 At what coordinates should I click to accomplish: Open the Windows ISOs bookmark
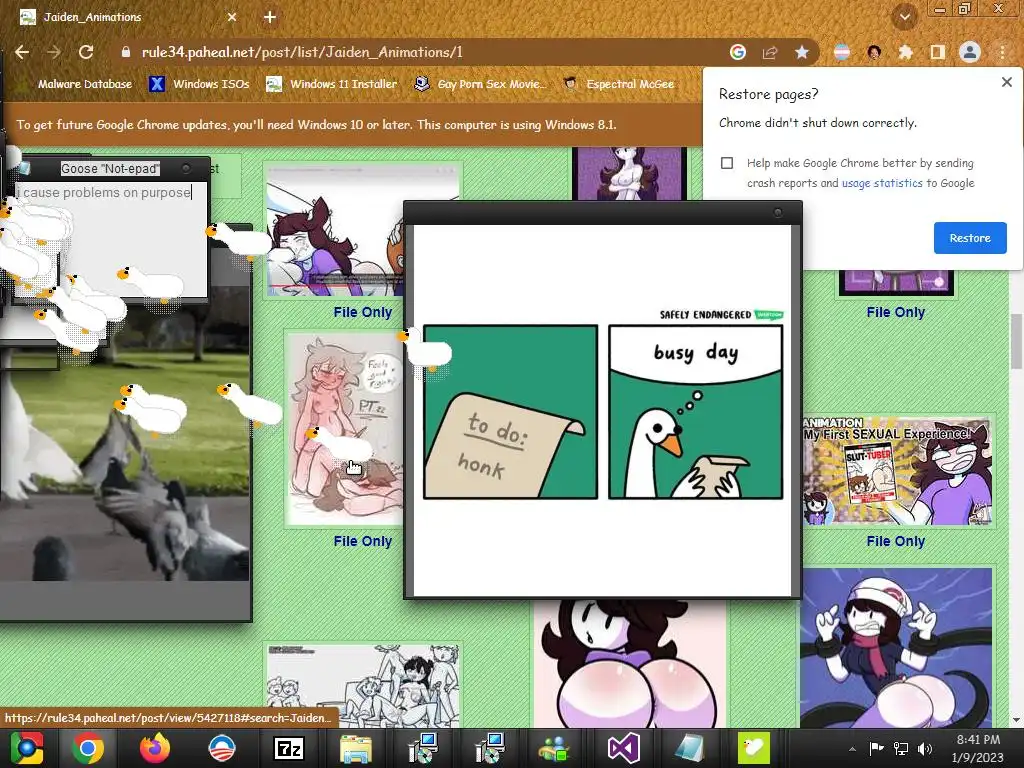click(x=200, y=84)
